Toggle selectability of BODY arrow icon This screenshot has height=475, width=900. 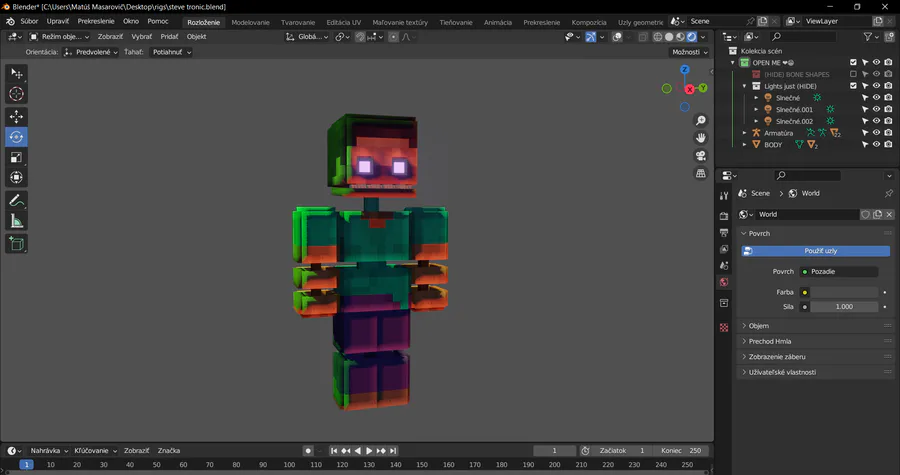coord(865,144)
